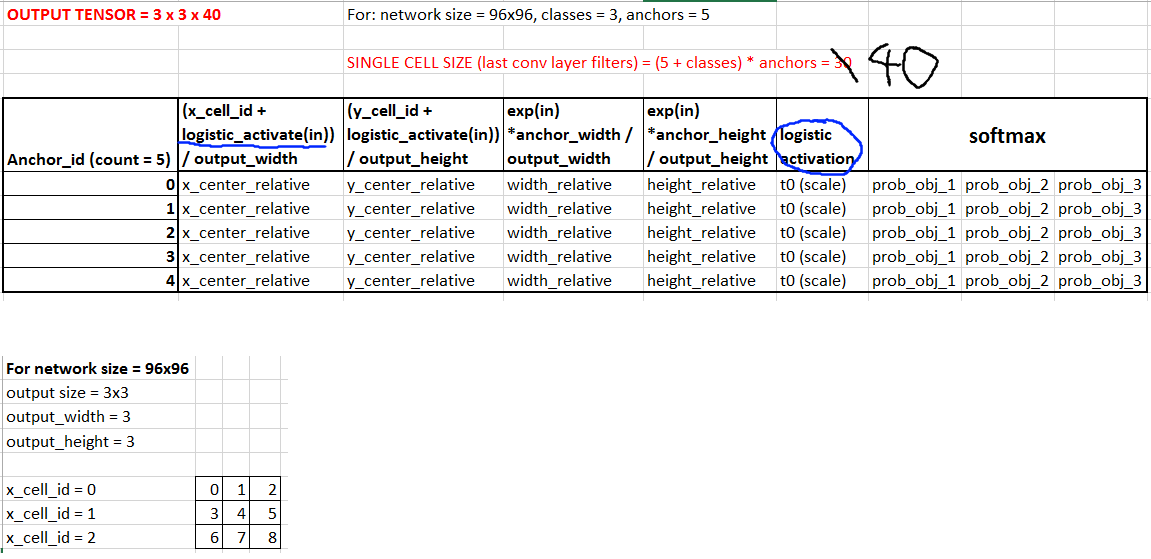Select anchor id cell '0' in the table

pyautogui.click(x=90, y=185)
